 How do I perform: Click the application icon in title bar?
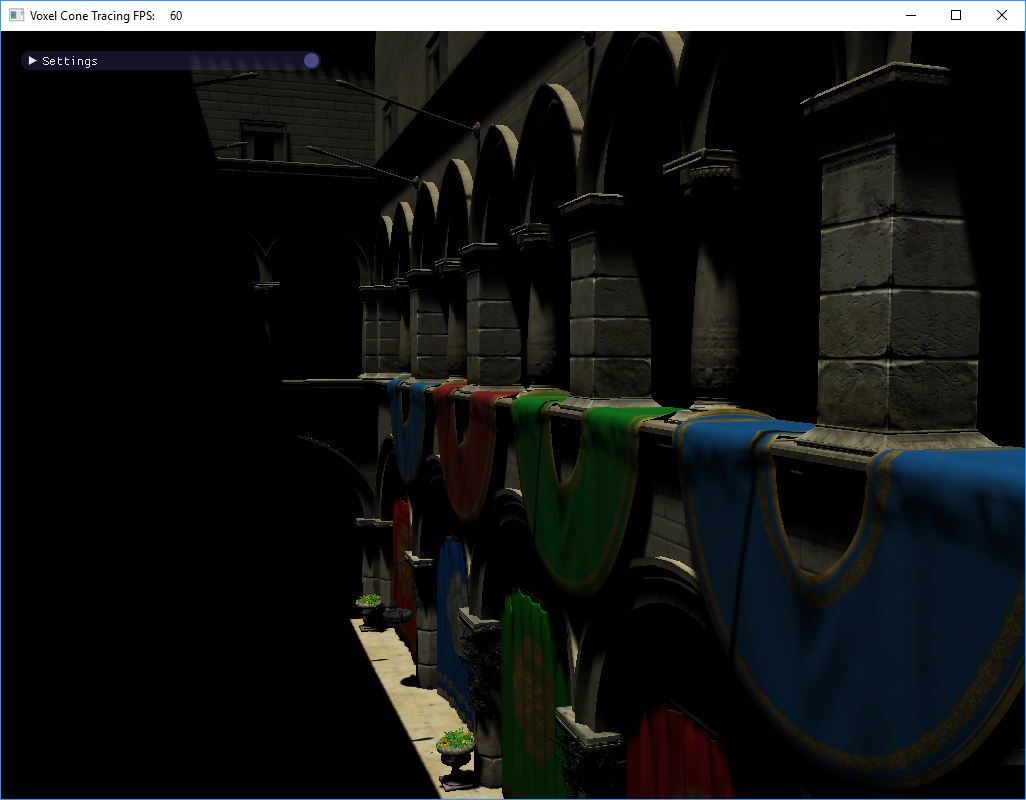16,15
